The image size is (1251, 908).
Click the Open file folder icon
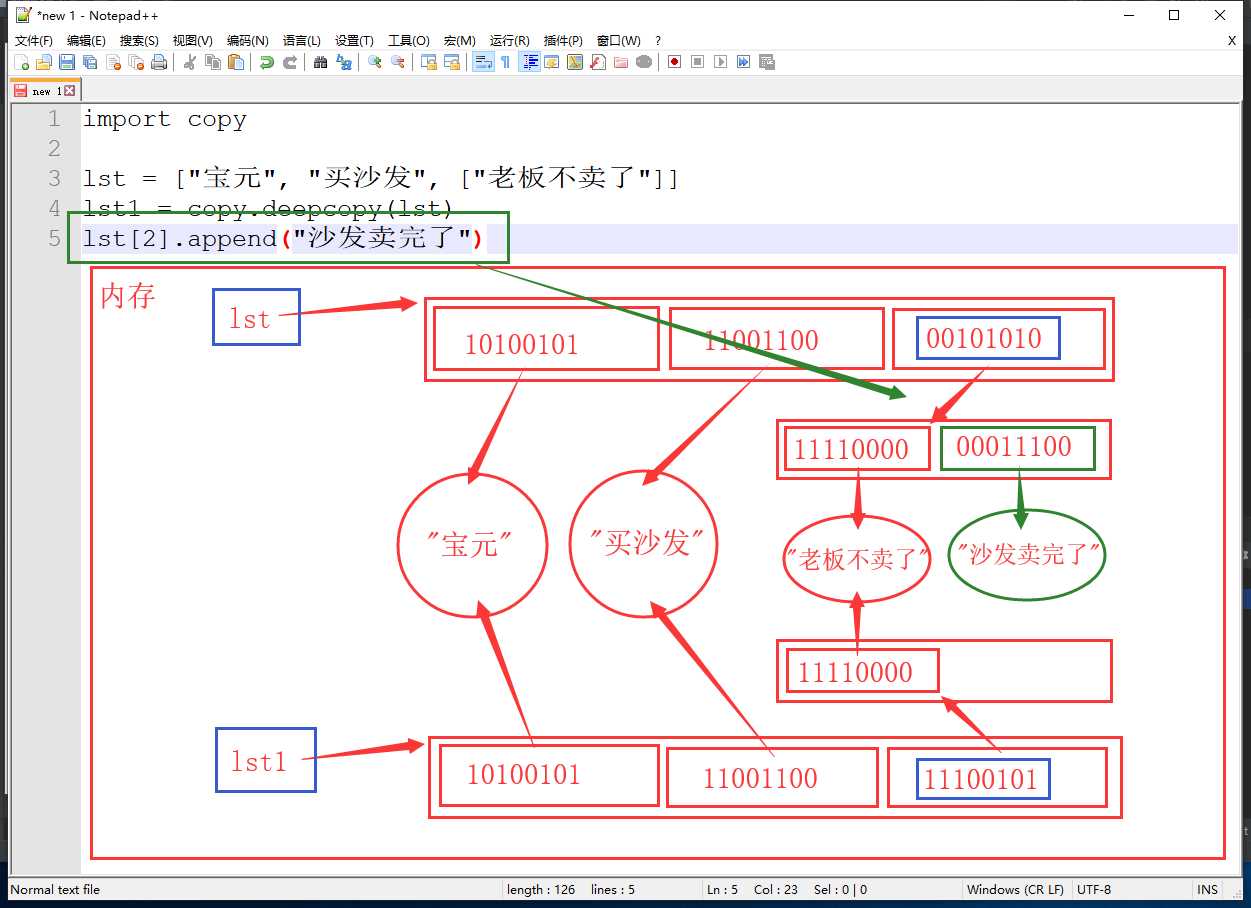(44, 62)
